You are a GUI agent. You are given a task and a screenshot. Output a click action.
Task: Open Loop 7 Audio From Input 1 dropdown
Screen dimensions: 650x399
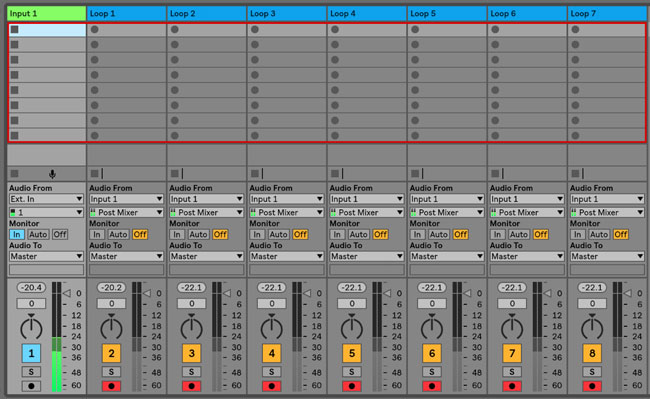[607, 199]
